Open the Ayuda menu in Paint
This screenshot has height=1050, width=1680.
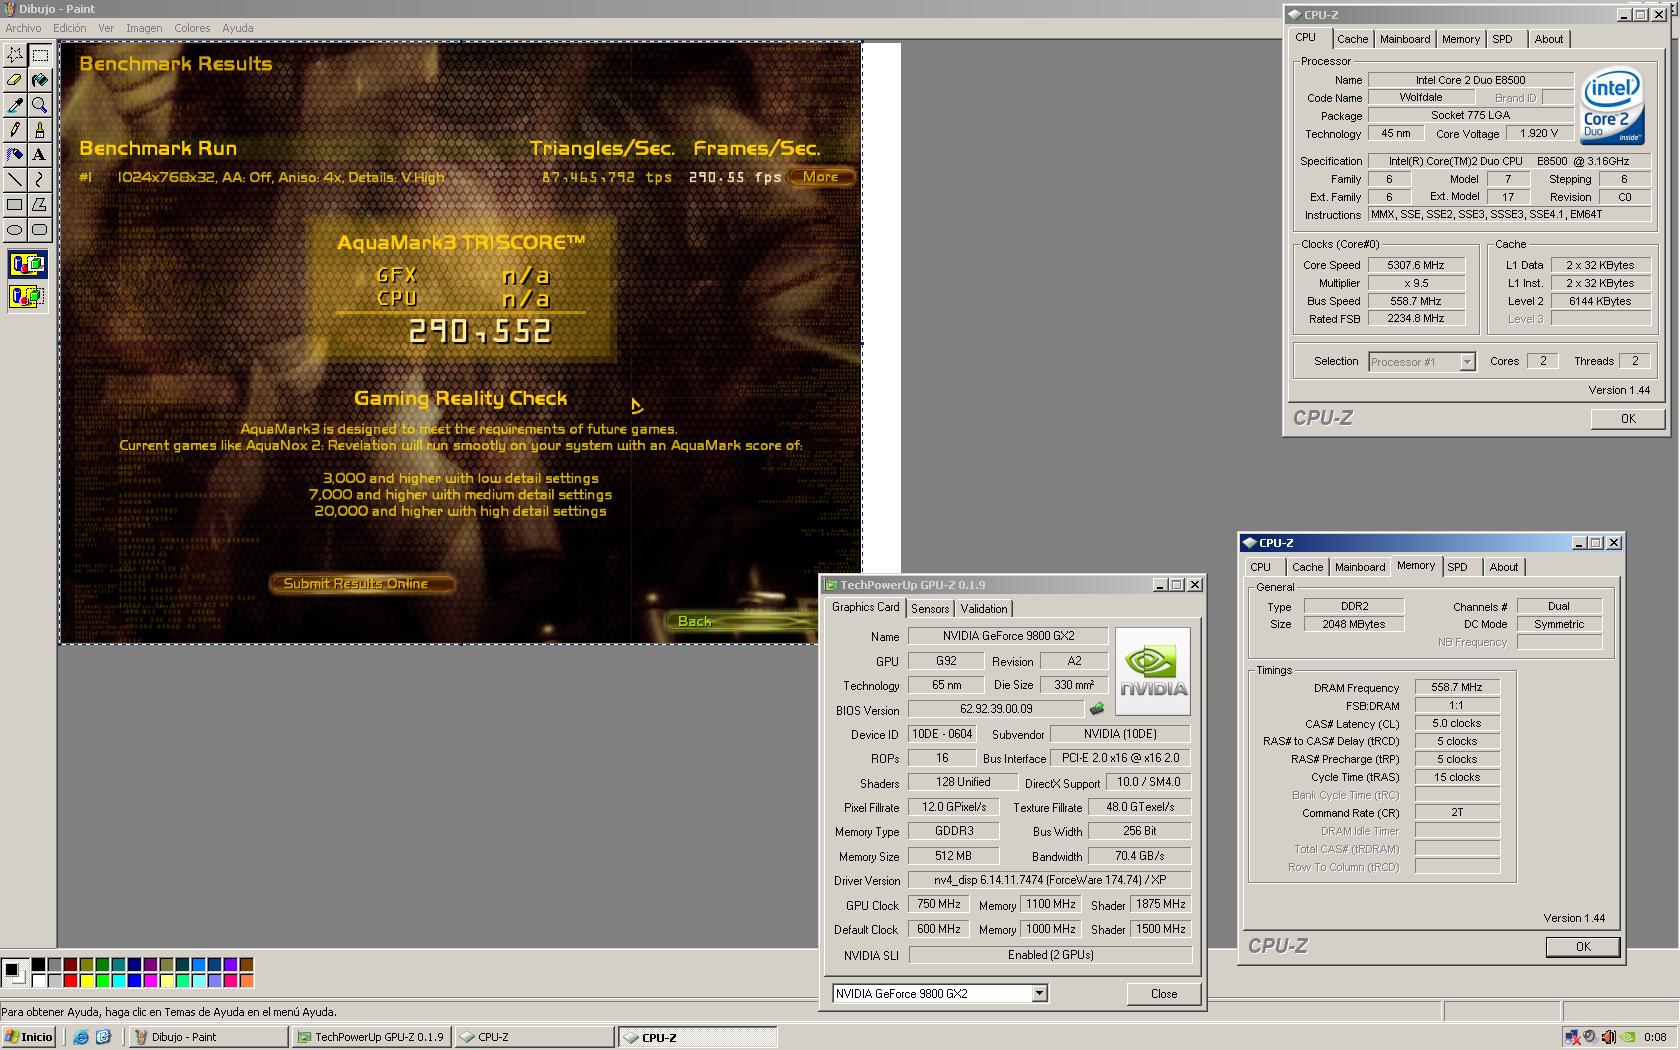tap(237, 28)
